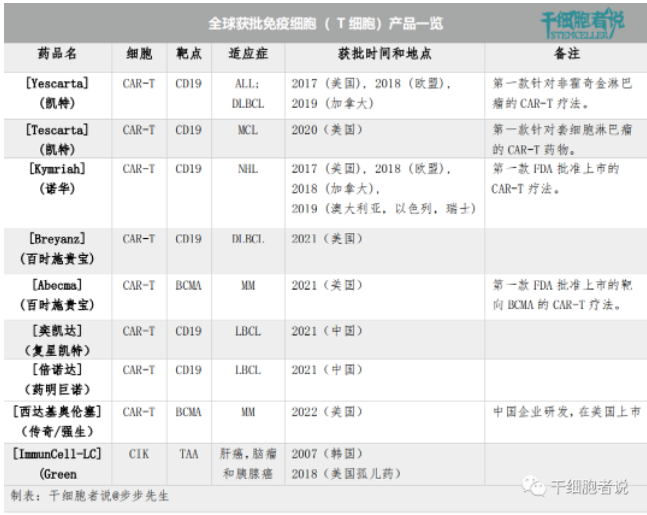Screen dimensions: 647x515
Task: Select the 细胞 column header
Action: point(139,54)
